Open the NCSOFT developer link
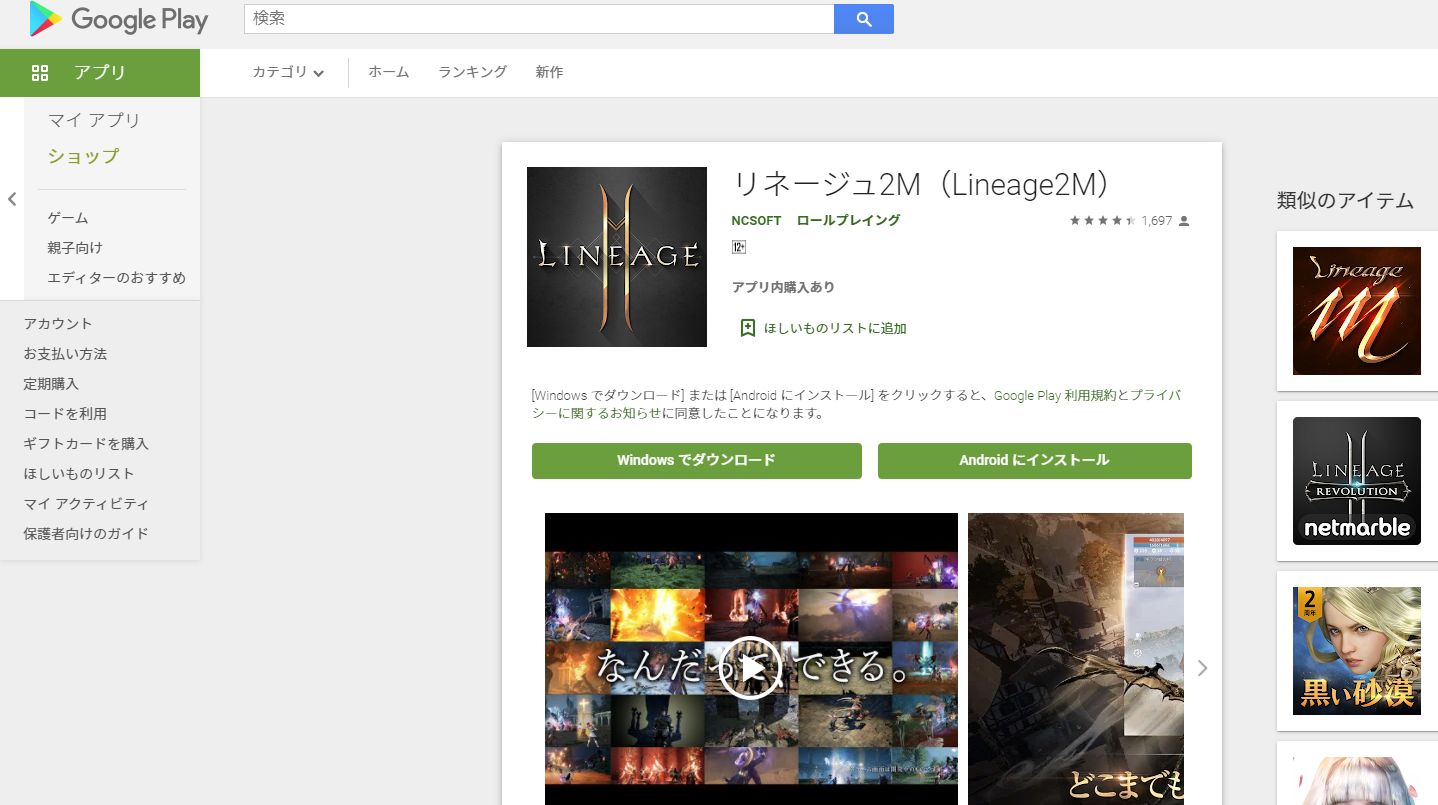1438x805 pixels. coord(757,220)
